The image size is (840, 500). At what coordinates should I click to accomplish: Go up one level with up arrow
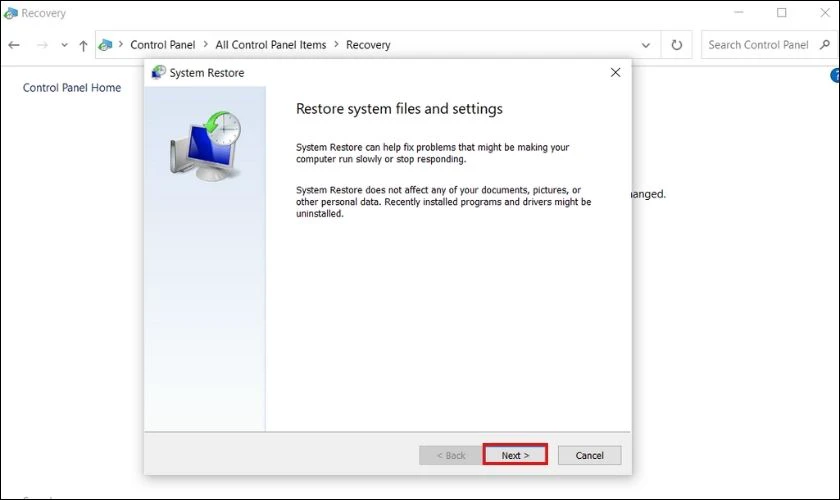click(x=83, y=46)
